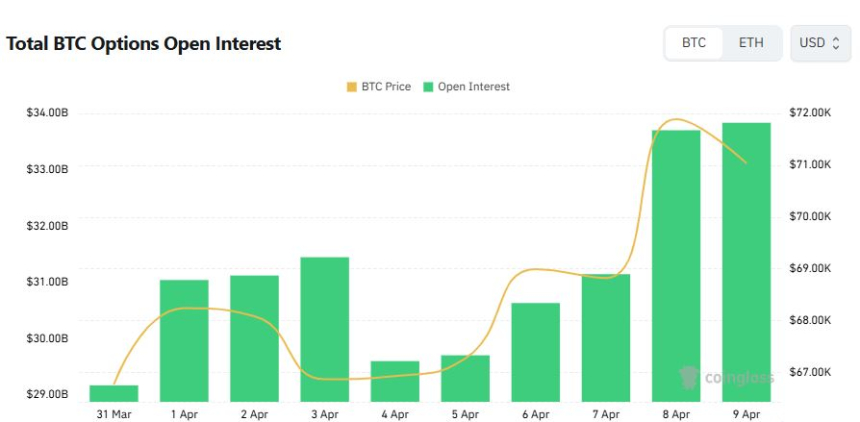
Task: Select the 9 Apr open interest bar
Action: click(746, 261)
